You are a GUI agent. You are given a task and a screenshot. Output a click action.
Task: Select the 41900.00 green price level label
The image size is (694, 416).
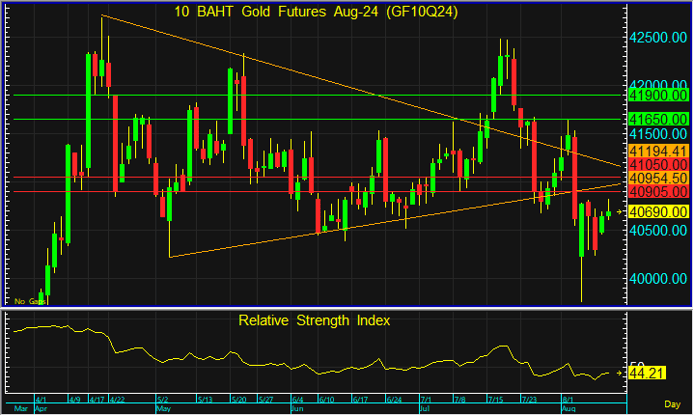658,95
